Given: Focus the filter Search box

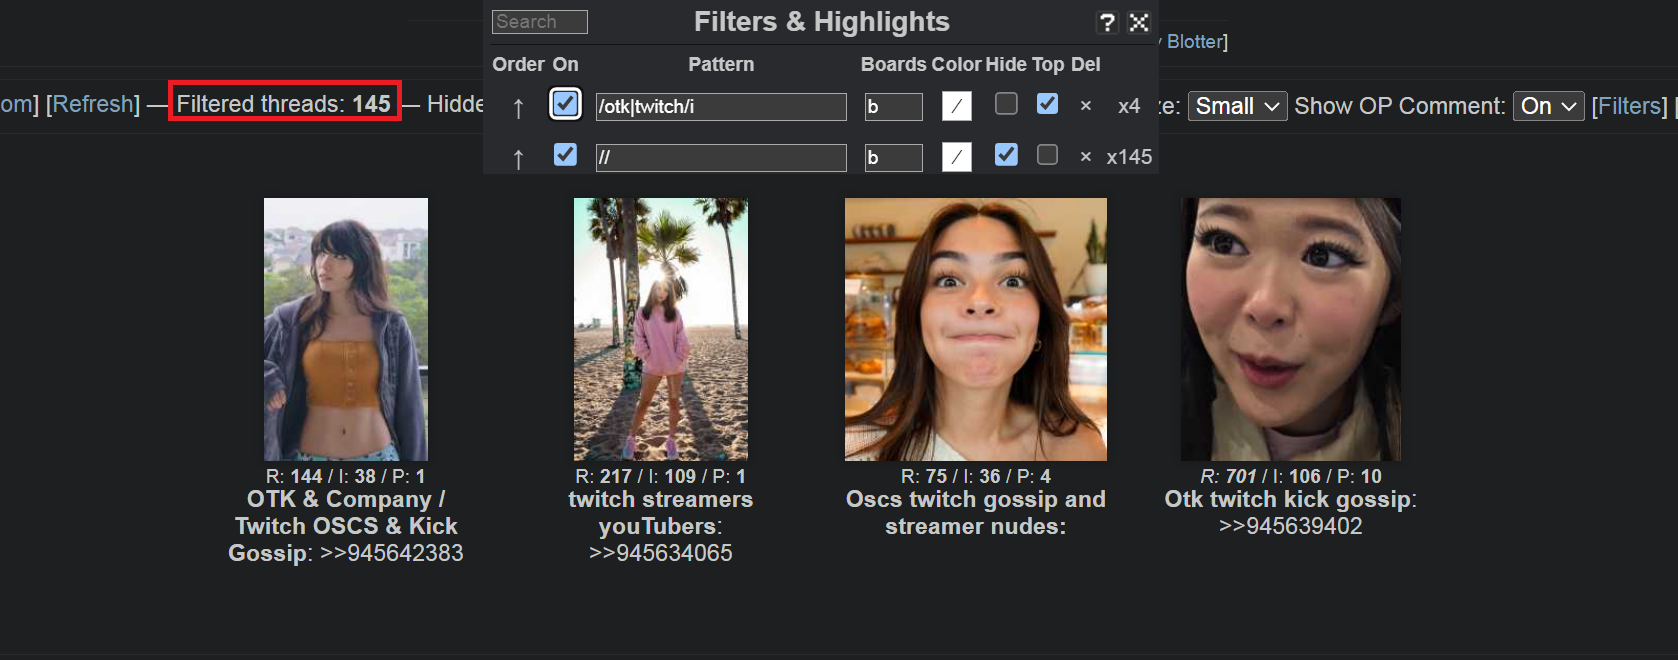Looking at the screenshot, I should coord(540,21).
